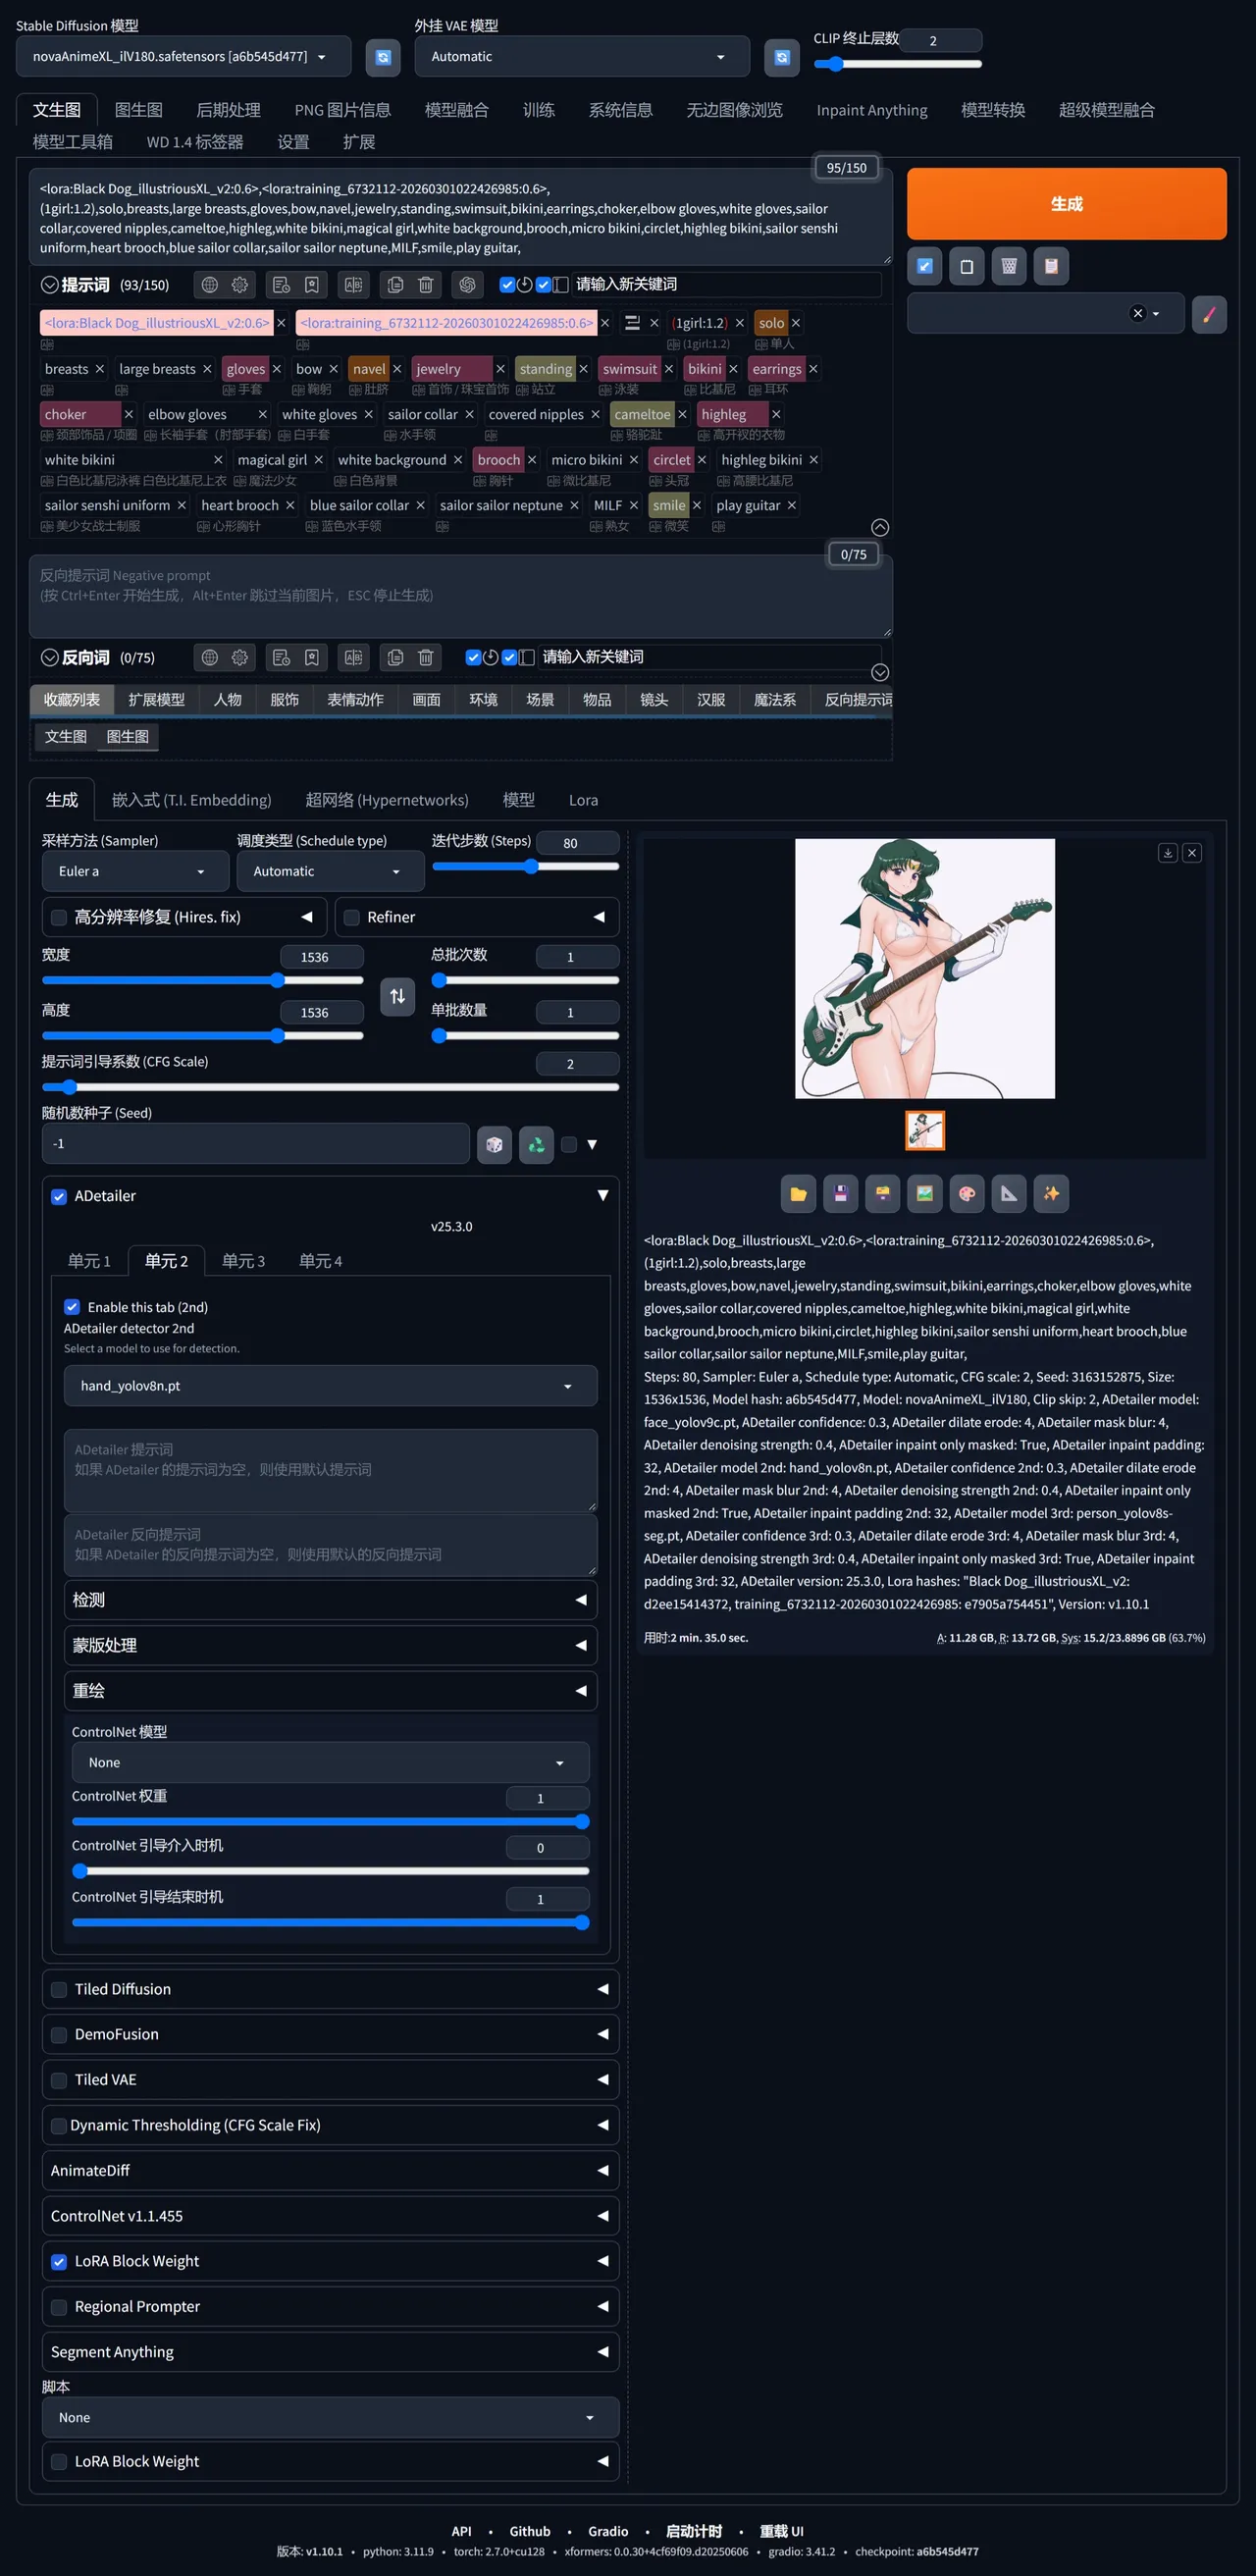Download the preview image with the top-right icon
Image resolution: width=1256 pixels, height=2576 pixels.
click(x=1167, y=853)
